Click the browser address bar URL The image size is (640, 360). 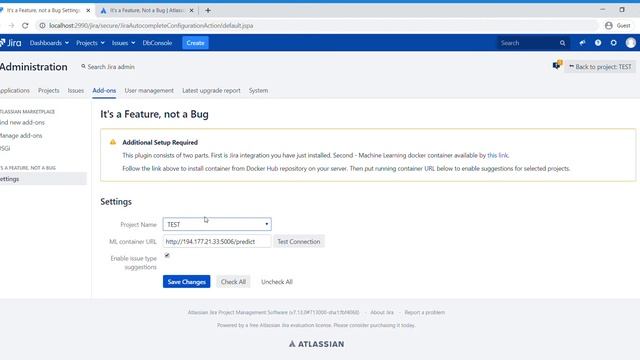(x=151, y=25)
